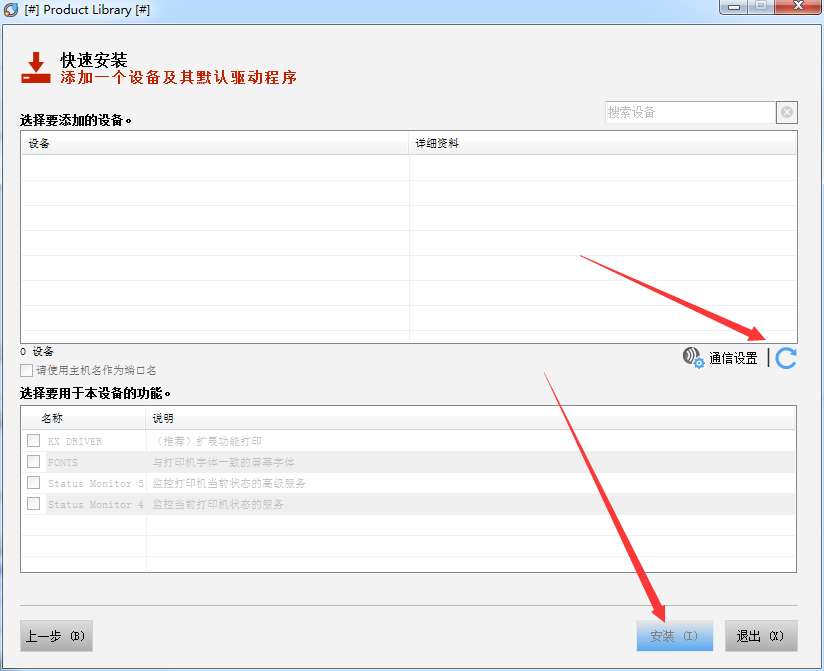The image size is (824, 671).
Task: Focus the 搜索设备 search box
Action: [x=690, y=112]
